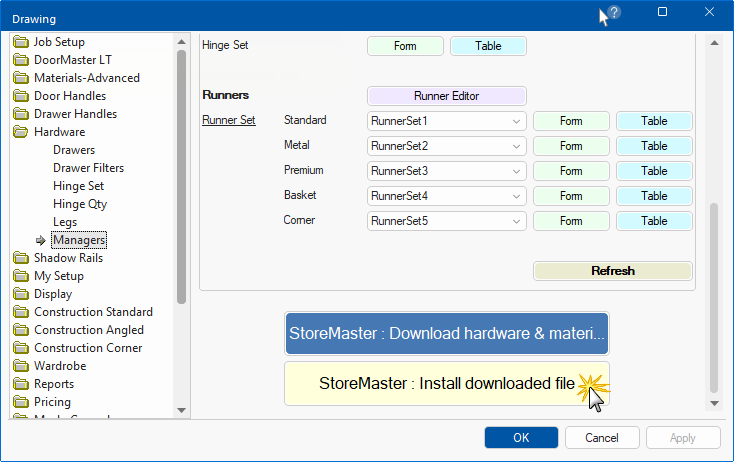
Task: Click the Reports folder icon
Action: pos(21,384)
